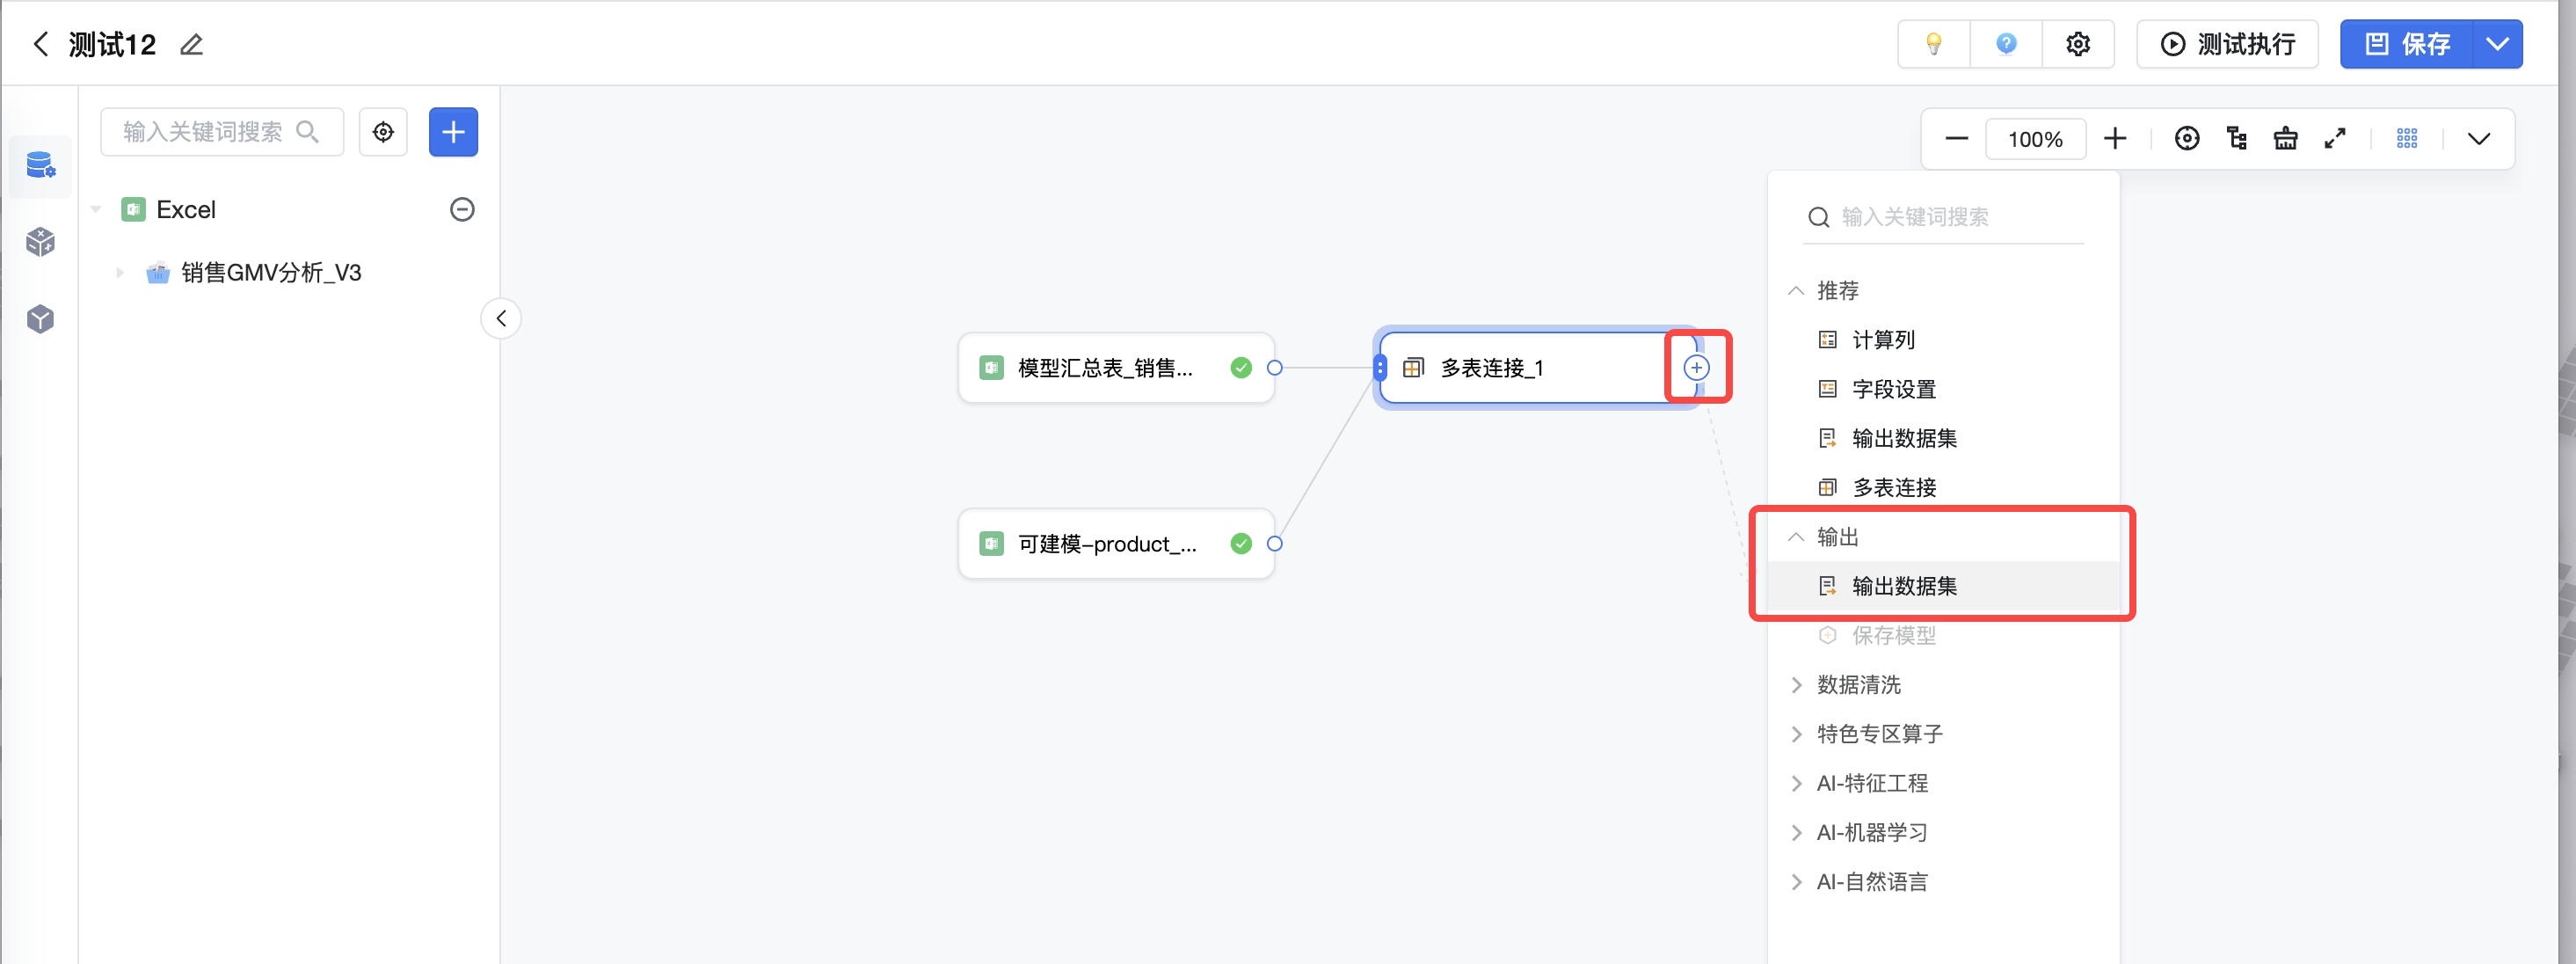
Task: Click the lightbulb tips icon
Action: 1933,44
